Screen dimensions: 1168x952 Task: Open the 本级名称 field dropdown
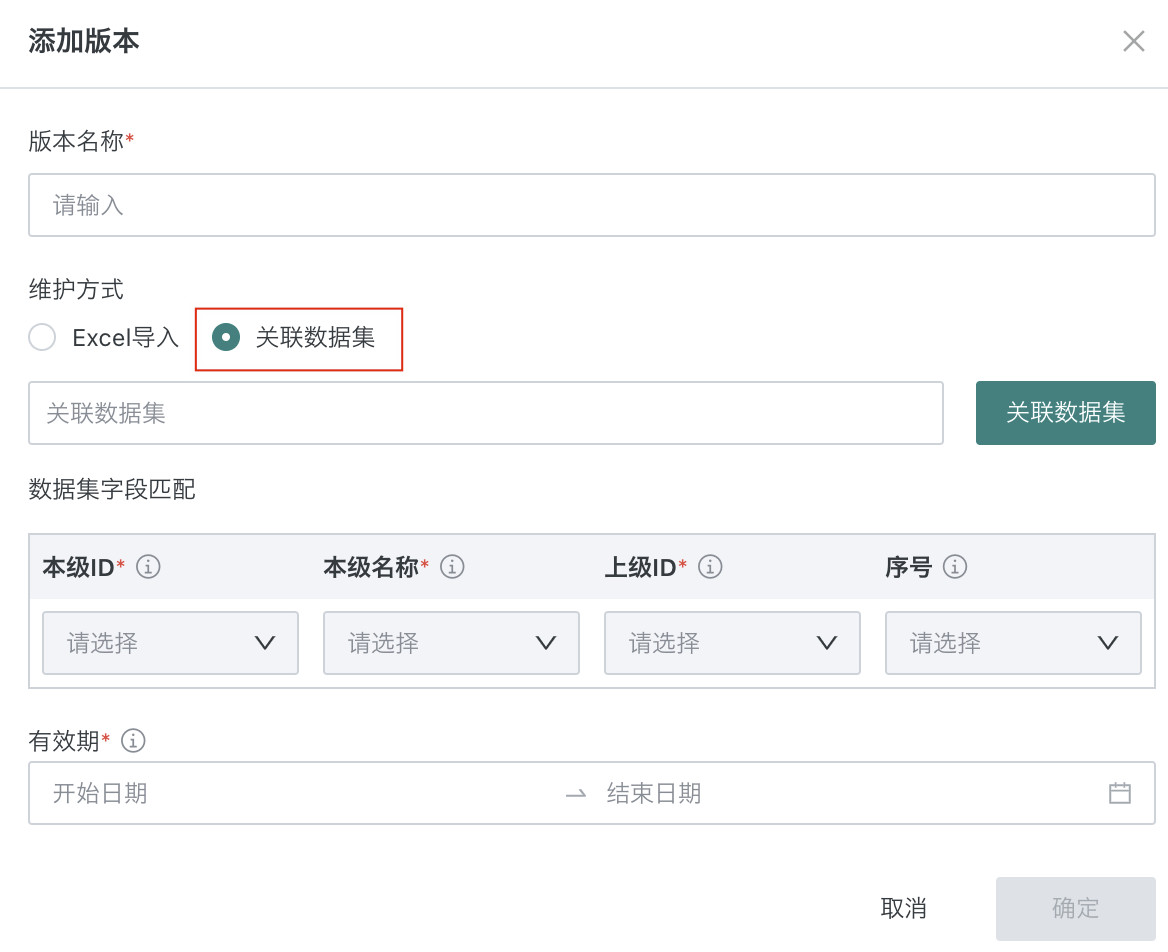pyautogui.click(x=451, y=643)
